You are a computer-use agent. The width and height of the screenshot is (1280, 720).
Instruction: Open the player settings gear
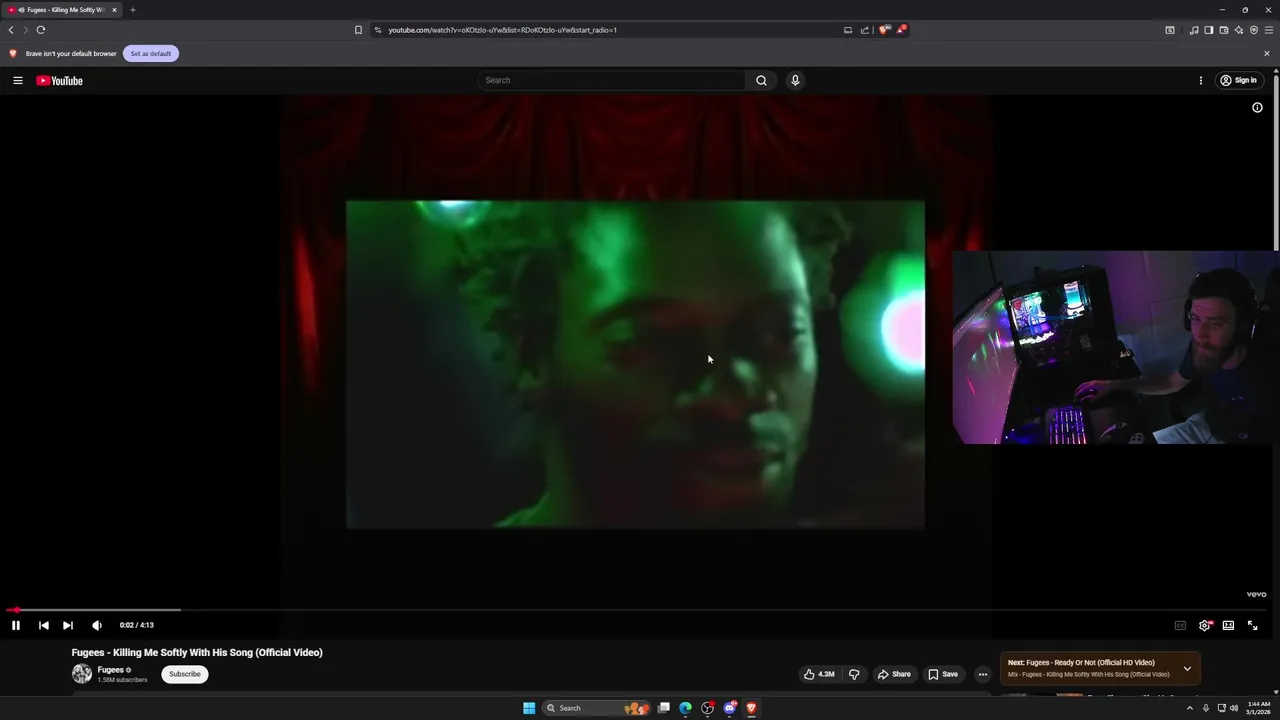tap(1205, 625)
